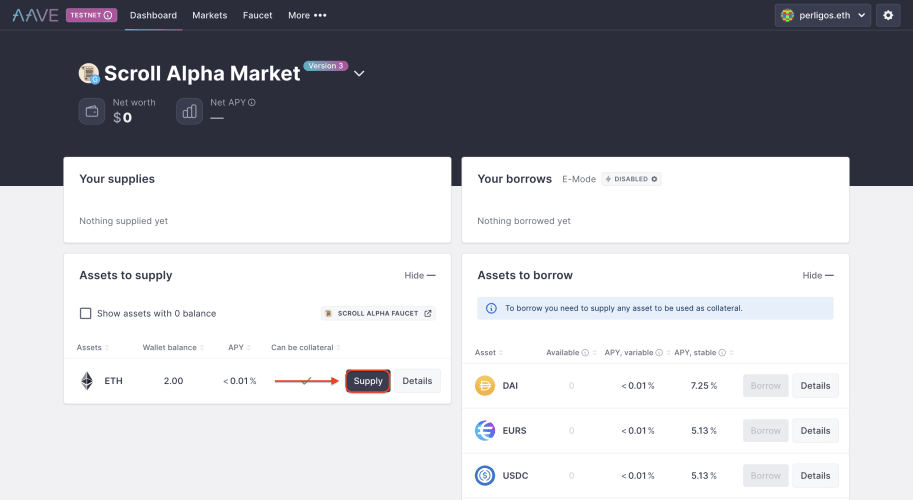Click the Version 3 badge
Screen dimensions: 913x500
(x=325, y=66)
